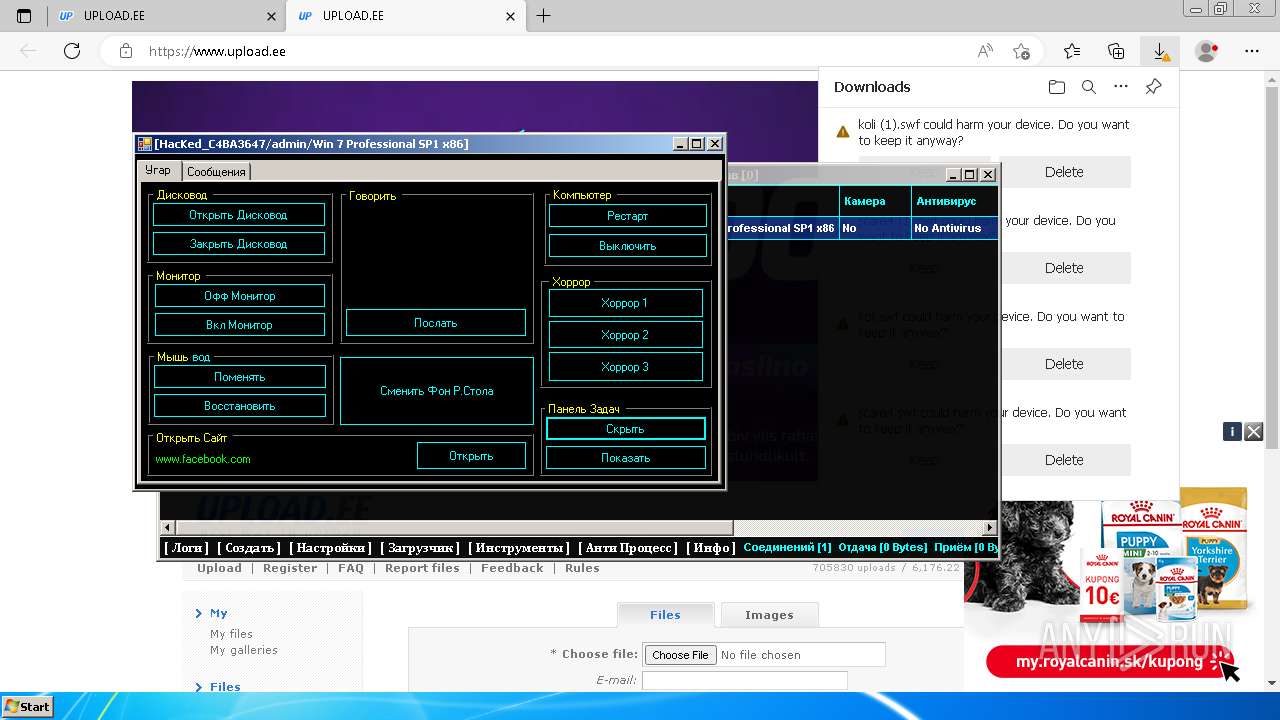The height and width of the screenshot is (720, 1280).
Task: Open the My galleries link
Action: coord(244,650)
